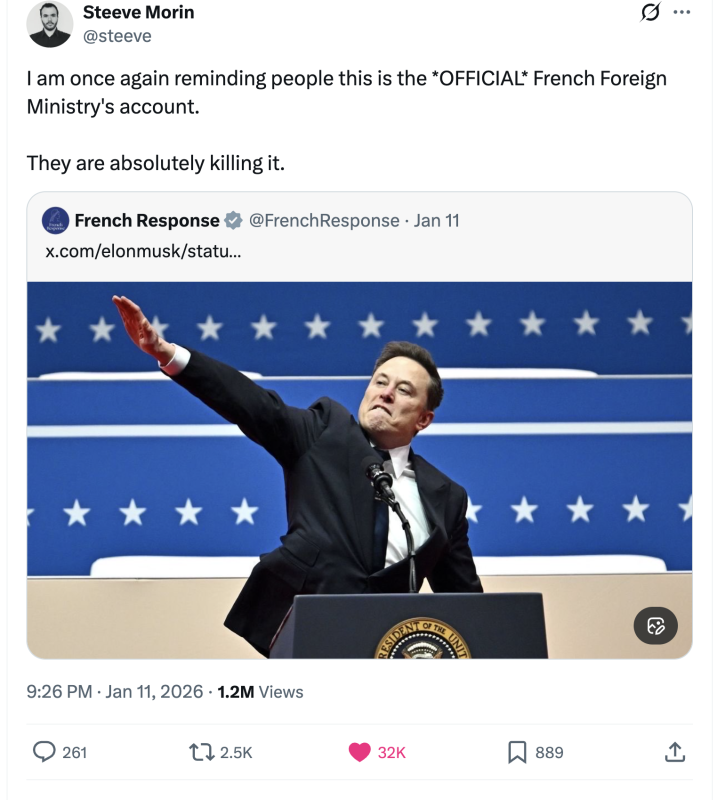Click Steeve Morin's profile avatar
The width and height of the screenshot is (725, 800).
(x=50, y=24)
